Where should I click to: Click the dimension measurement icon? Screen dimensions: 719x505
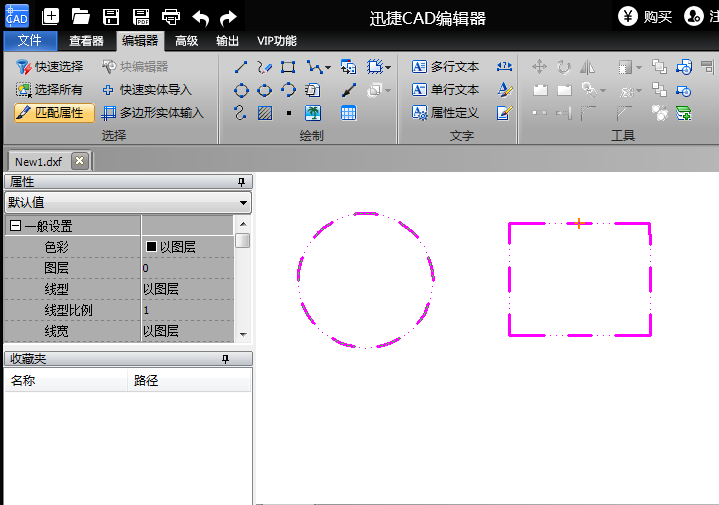pyautogui.click(x=504, y=67)
